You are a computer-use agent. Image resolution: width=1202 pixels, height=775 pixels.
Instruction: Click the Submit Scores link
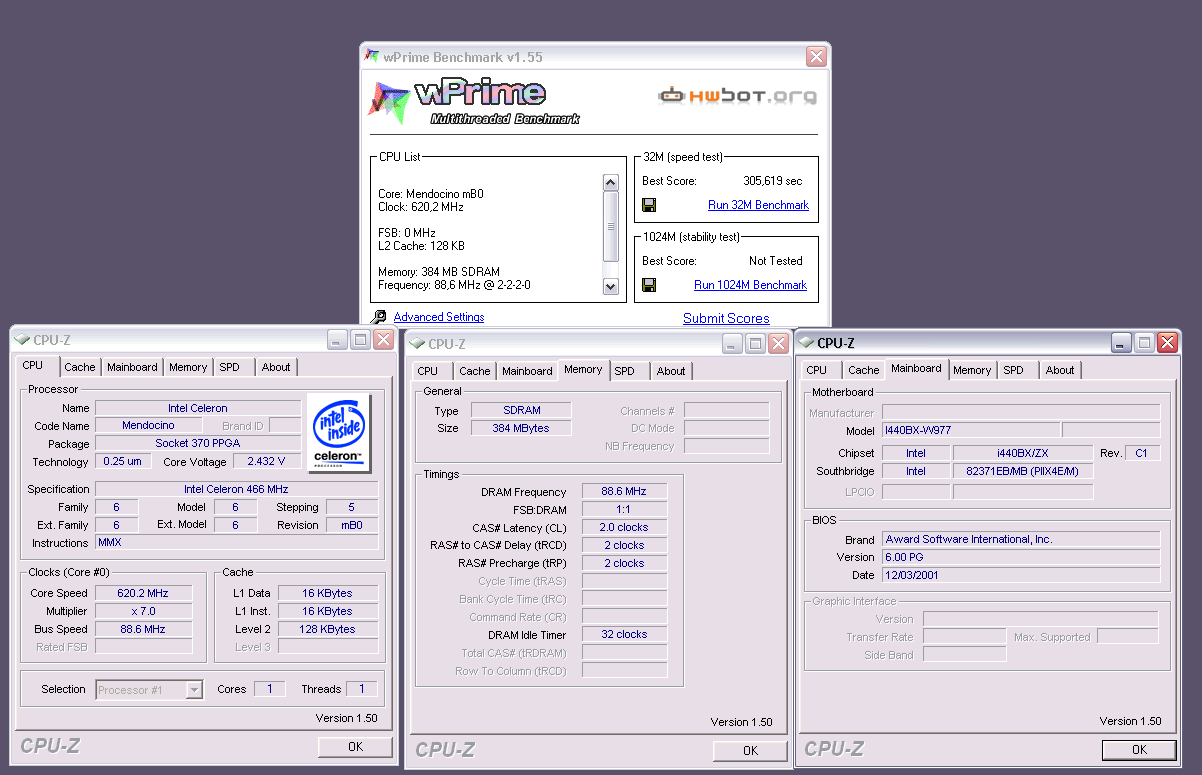click(x=726, y=318)
